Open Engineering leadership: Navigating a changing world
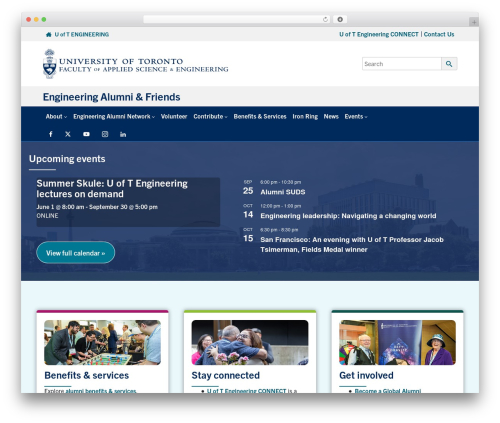This screenshot has height=423, width=500. (x=348, y=216)
